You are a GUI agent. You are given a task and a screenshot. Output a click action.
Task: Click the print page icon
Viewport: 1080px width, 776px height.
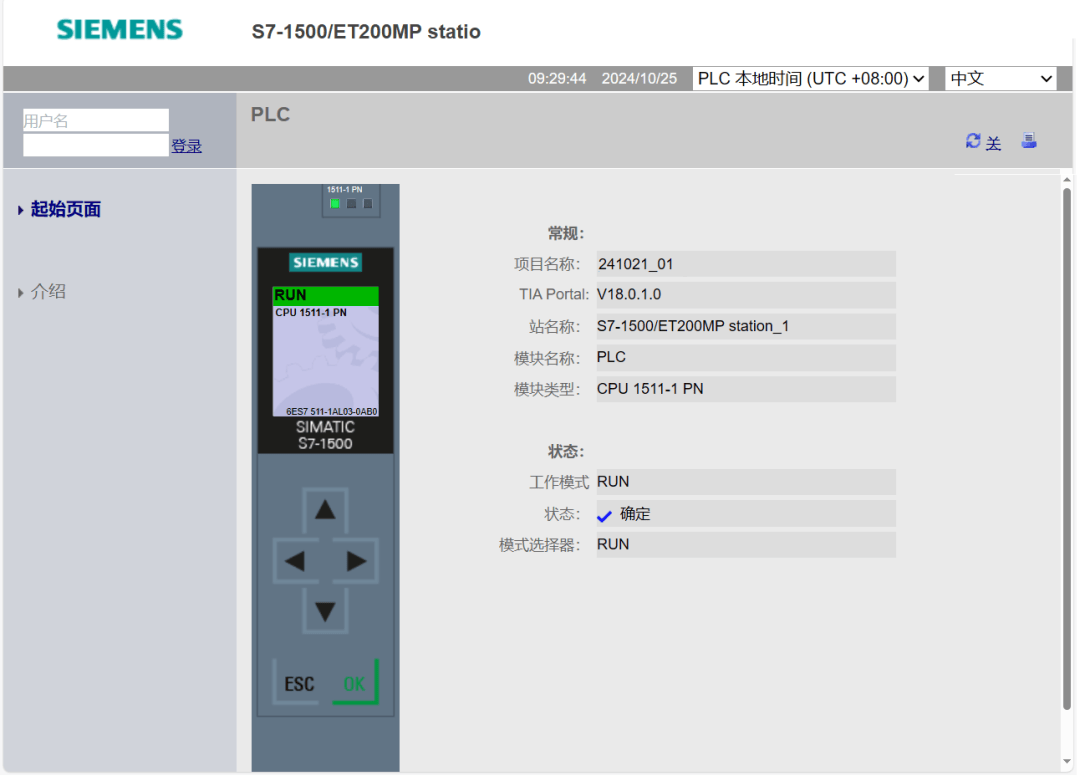point(1029,140)
